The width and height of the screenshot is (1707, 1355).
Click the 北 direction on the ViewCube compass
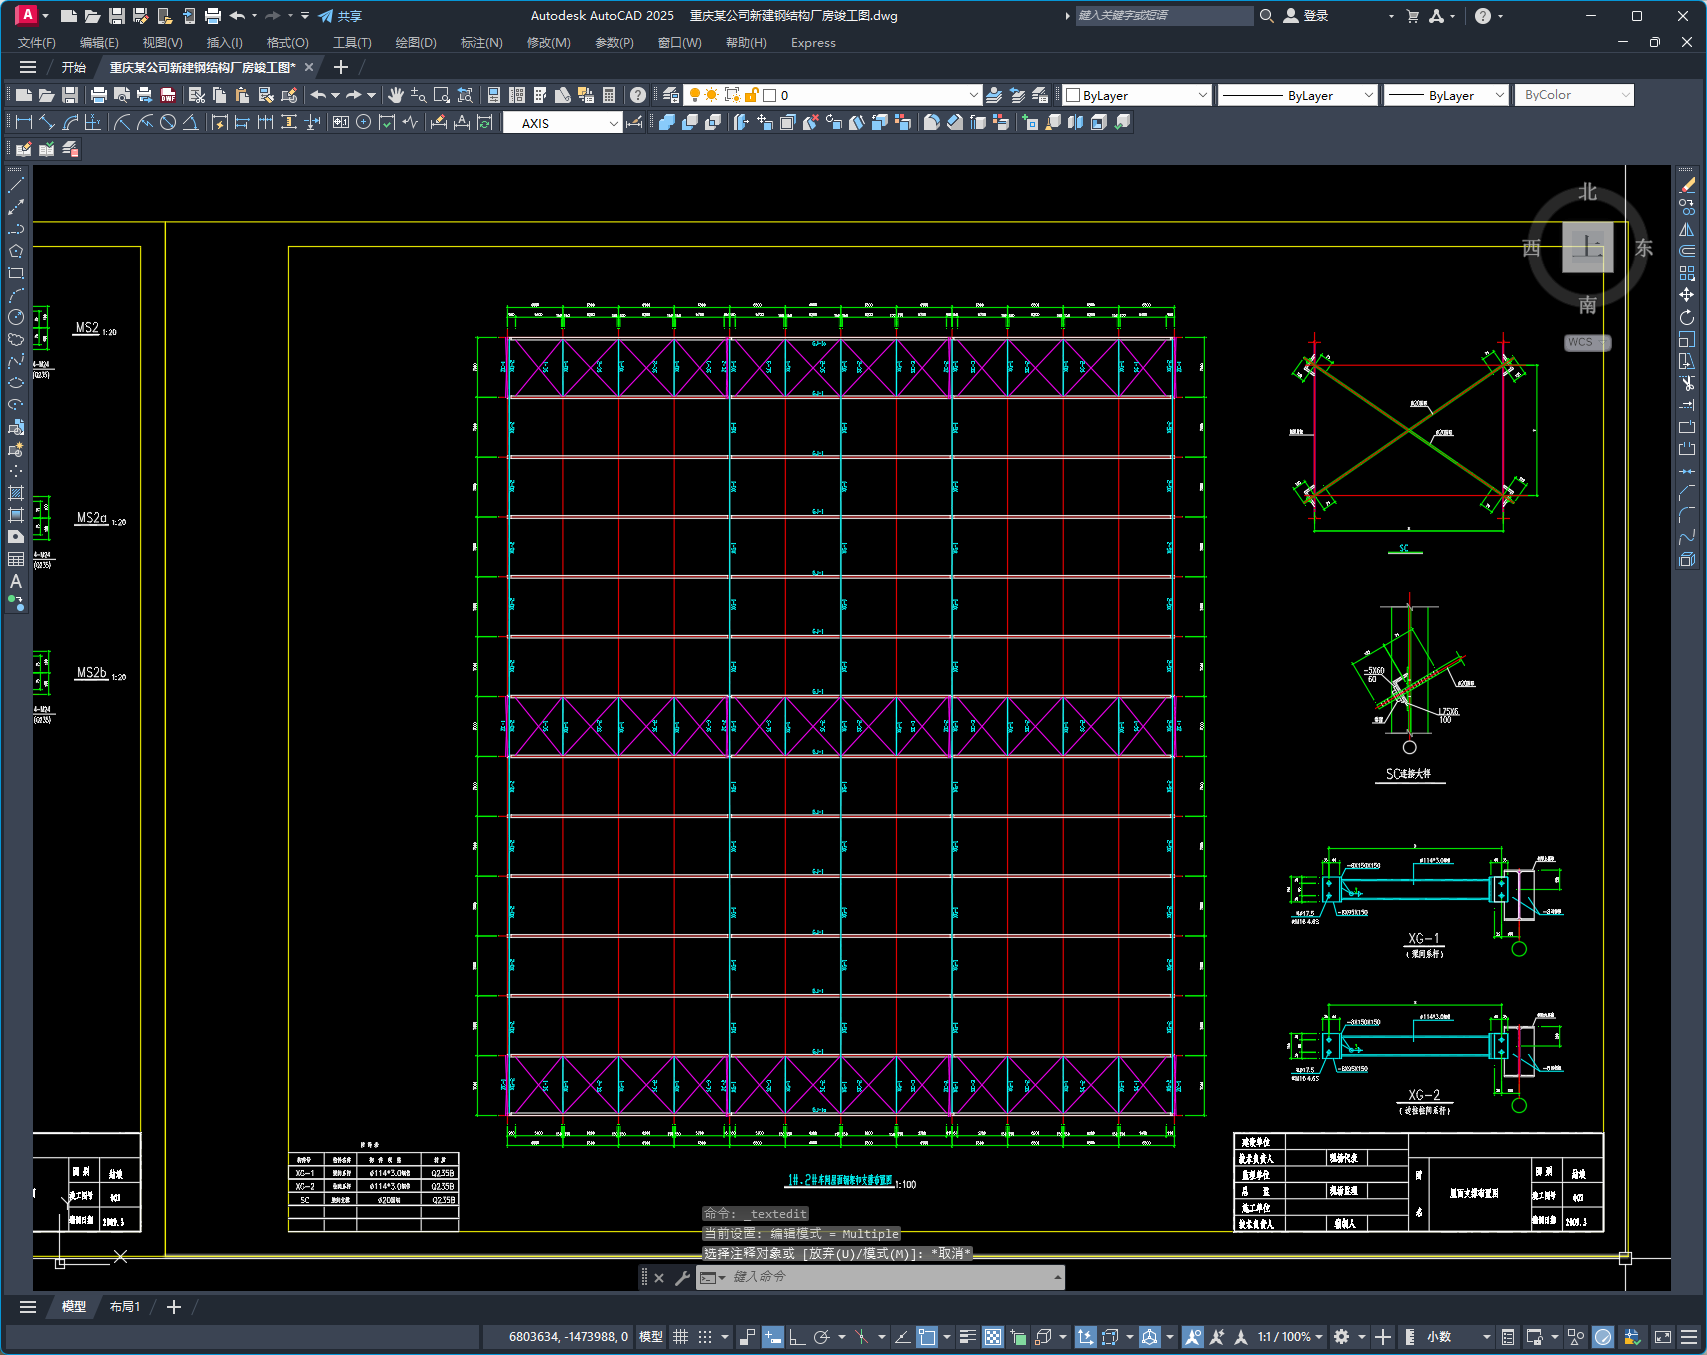click(1588, 192)
